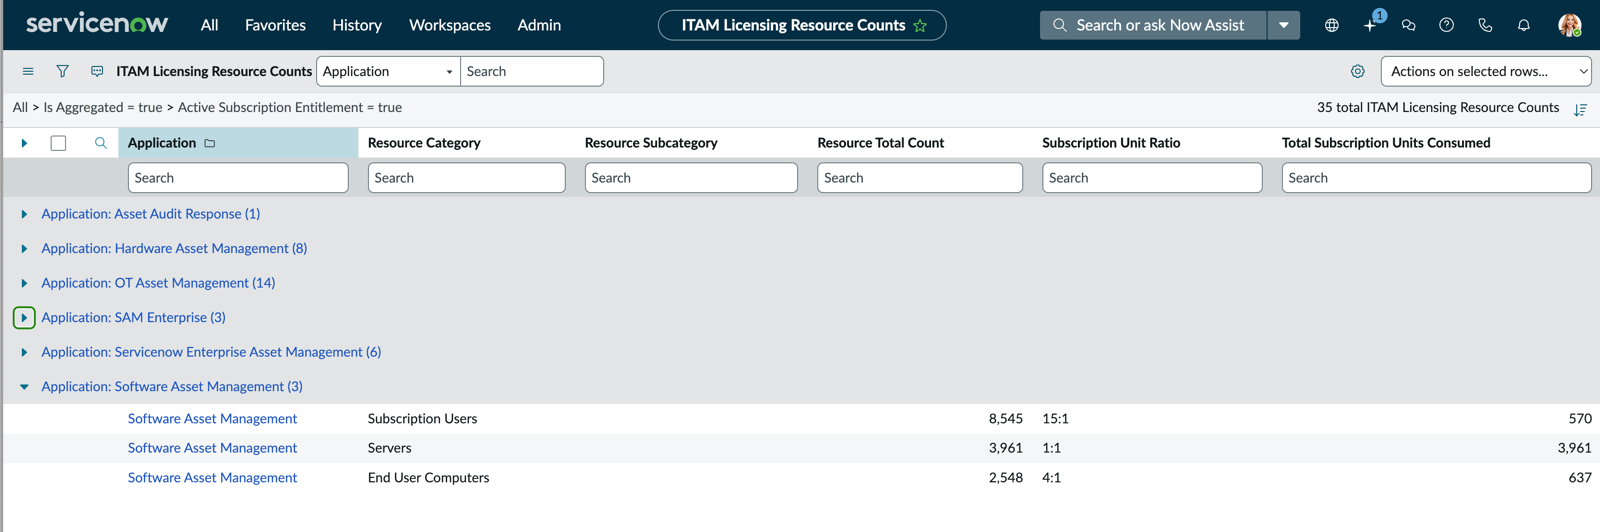Focus the Subscription Unit Ratio search field
1600x532 pixels.
pyautogui.click(x=1152, y=178)
